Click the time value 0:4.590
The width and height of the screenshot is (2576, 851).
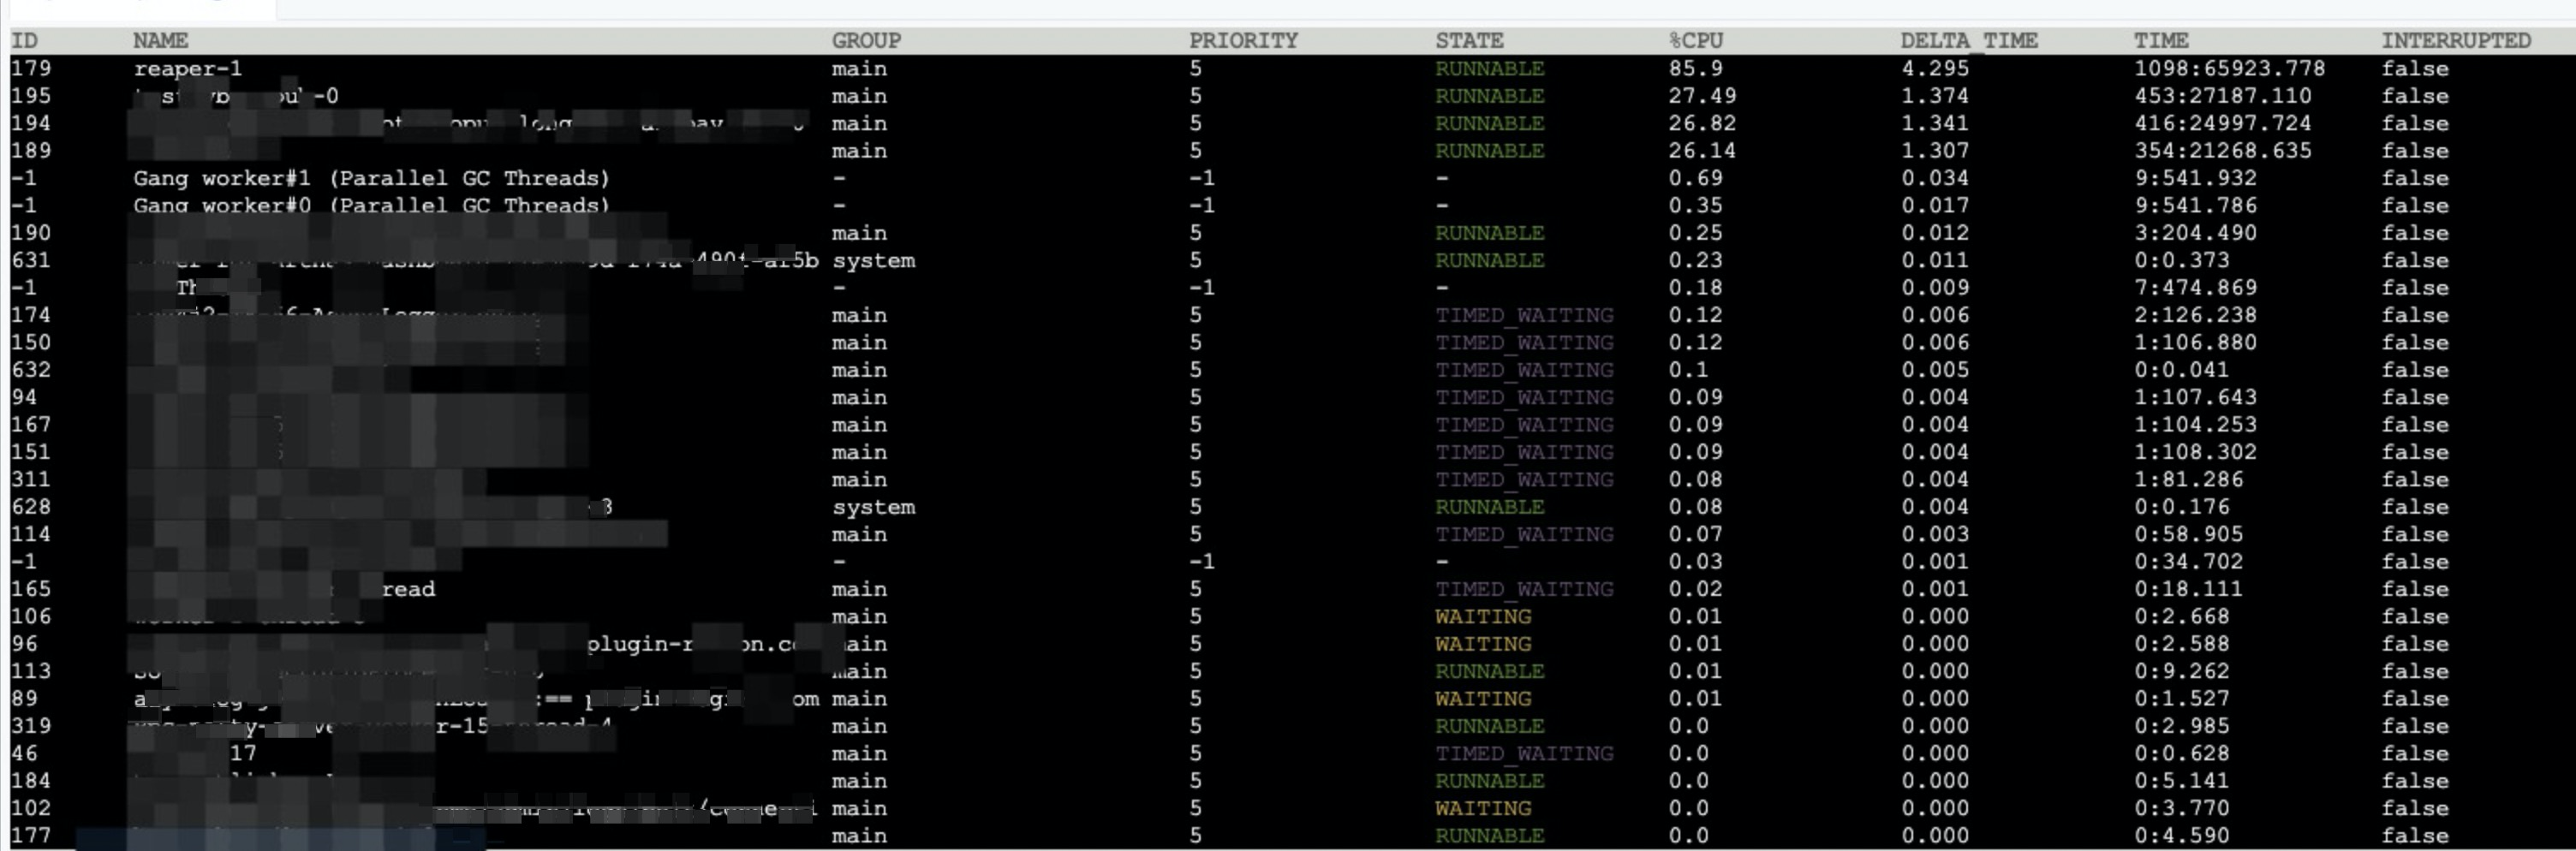(x=2181, y=836)
